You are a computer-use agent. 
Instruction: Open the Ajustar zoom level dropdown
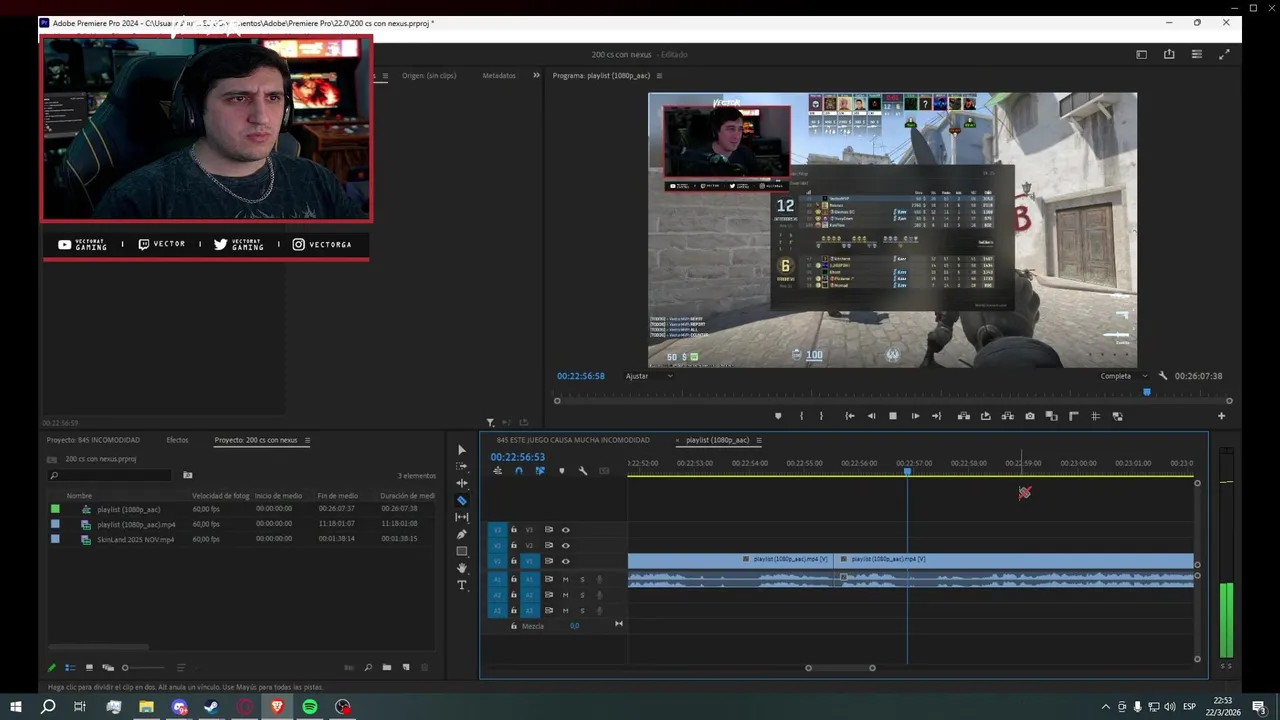coord(649,376)
